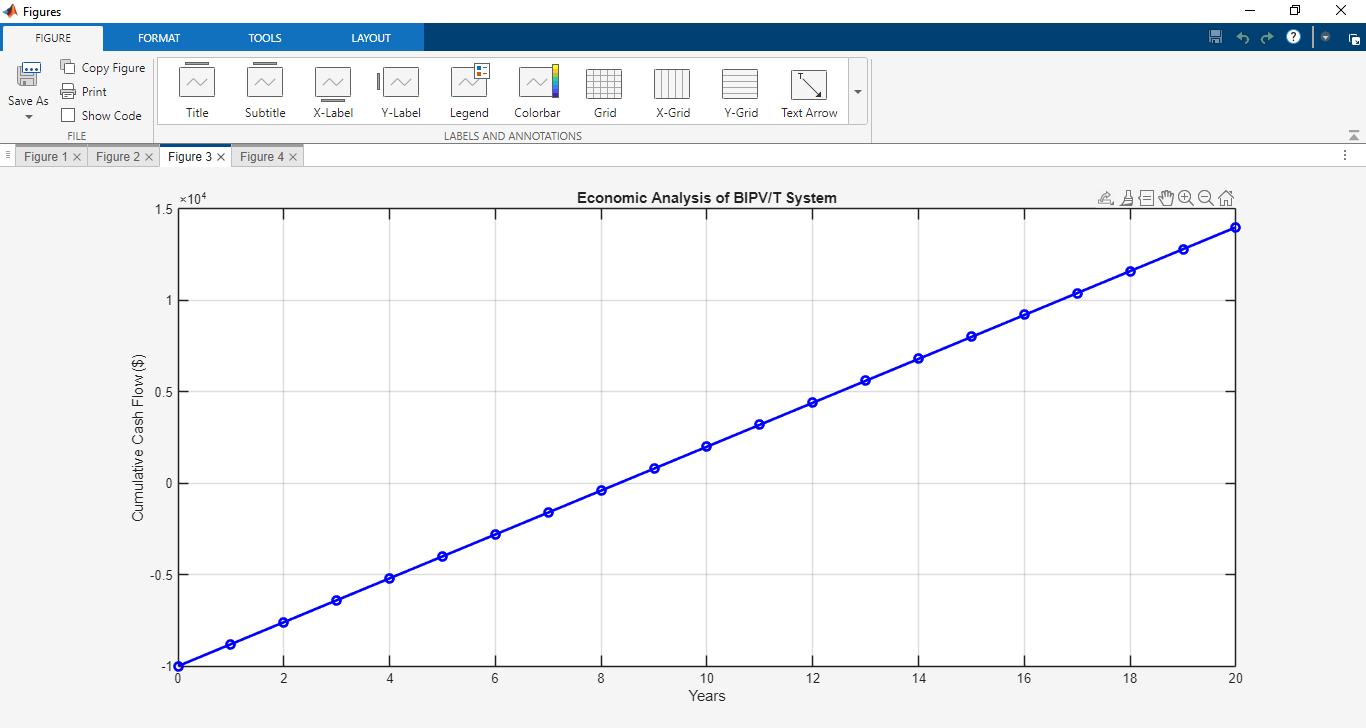This screenshot has height=728, width=1366.
Task: Enable the data tips tool
Action: (1146, 198)
